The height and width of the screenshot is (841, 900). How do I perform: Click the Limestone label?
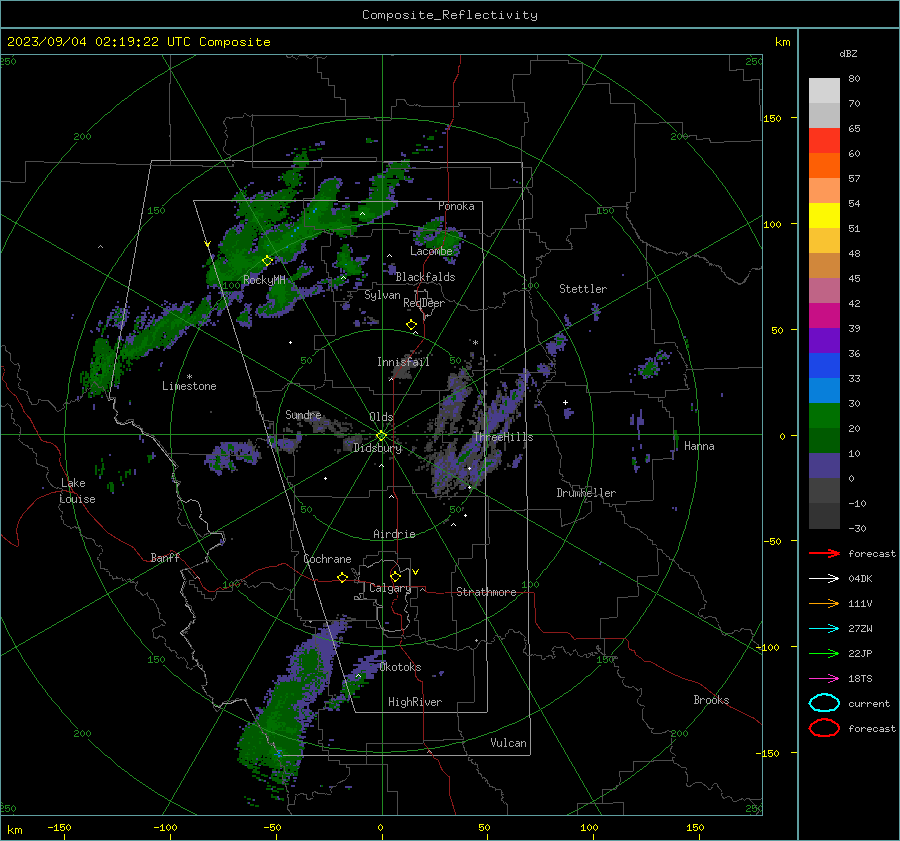[x=189, y=386]
